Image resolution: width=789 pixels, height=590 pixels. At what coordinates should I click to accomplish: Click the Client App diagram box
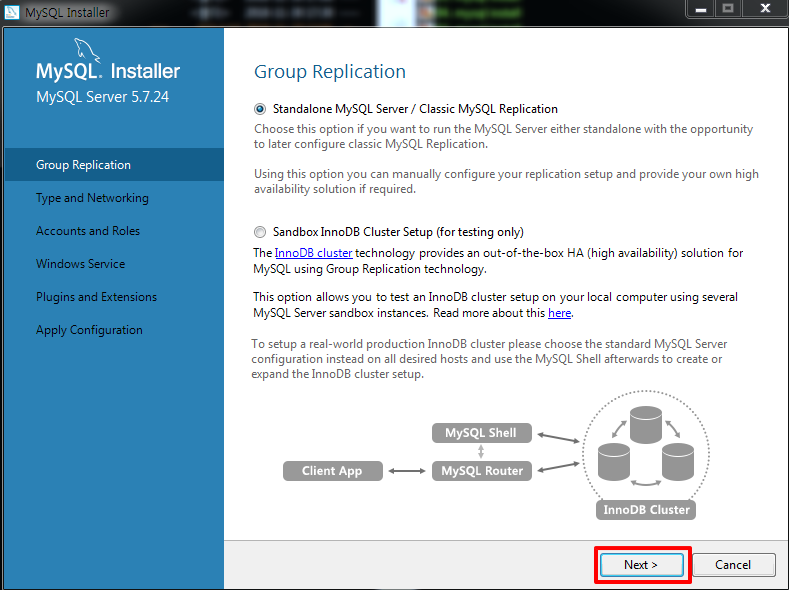click(x=333, y=471)
